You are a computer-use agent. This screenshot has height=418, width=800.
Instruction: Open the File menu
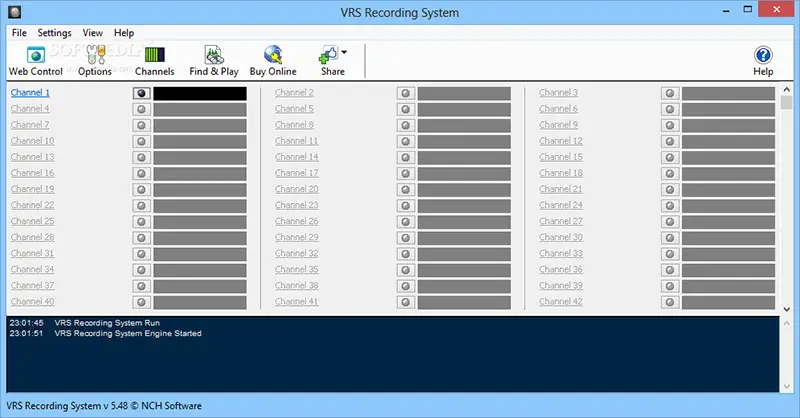click(19, 33)
